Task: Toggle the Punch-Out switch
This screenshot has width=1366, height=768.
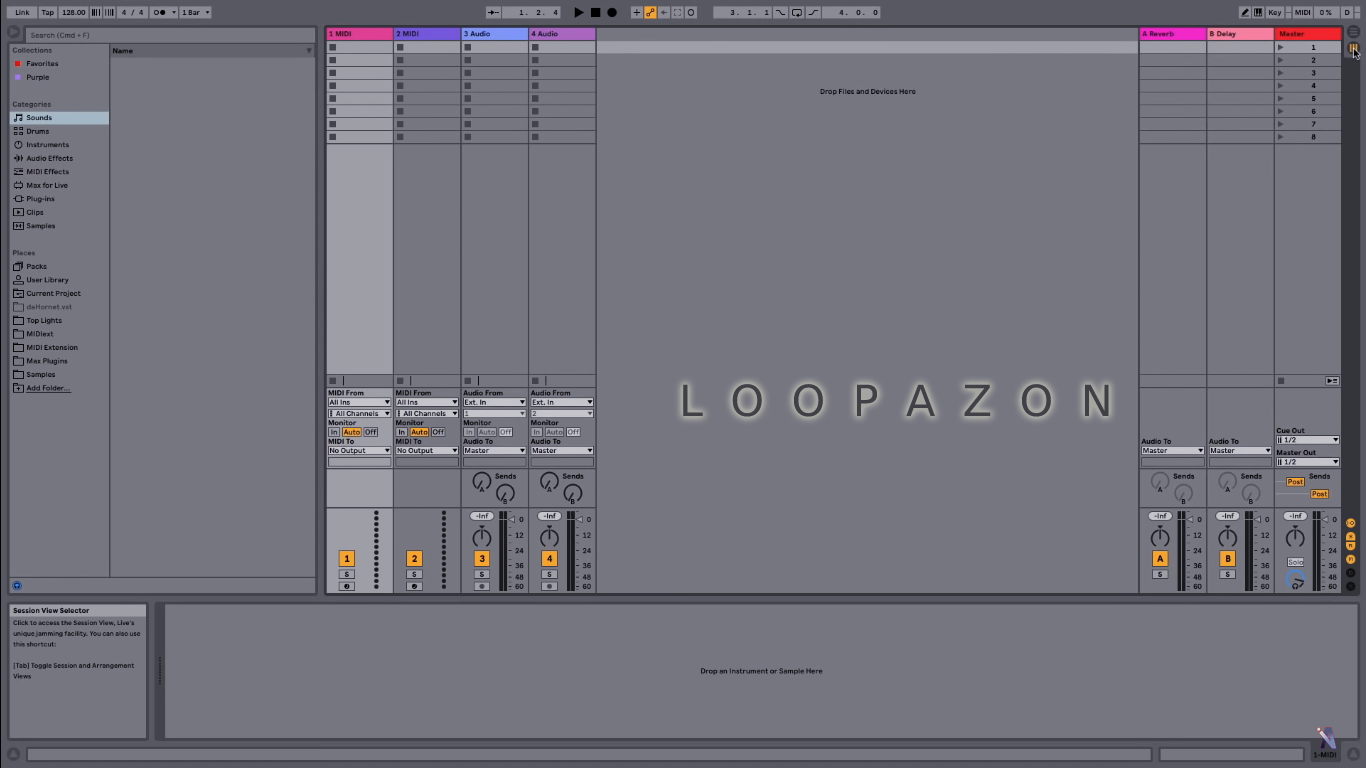Action: [812, 12]
